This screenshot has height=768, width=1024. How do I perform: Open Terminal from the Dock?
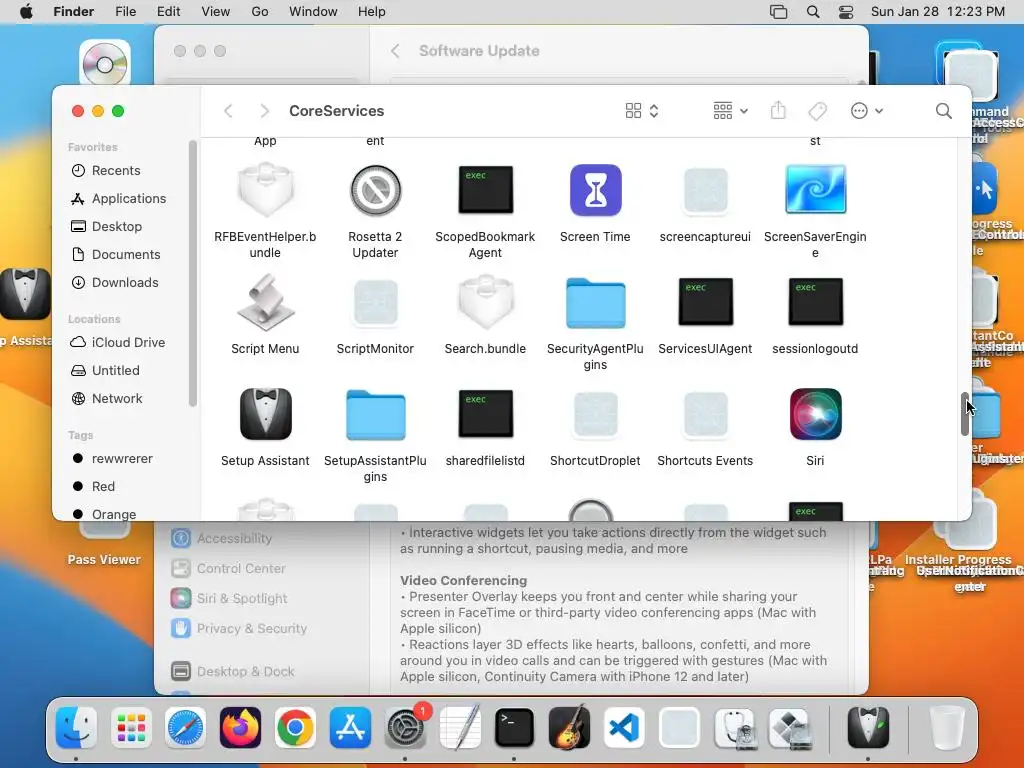tap(514, 727)
